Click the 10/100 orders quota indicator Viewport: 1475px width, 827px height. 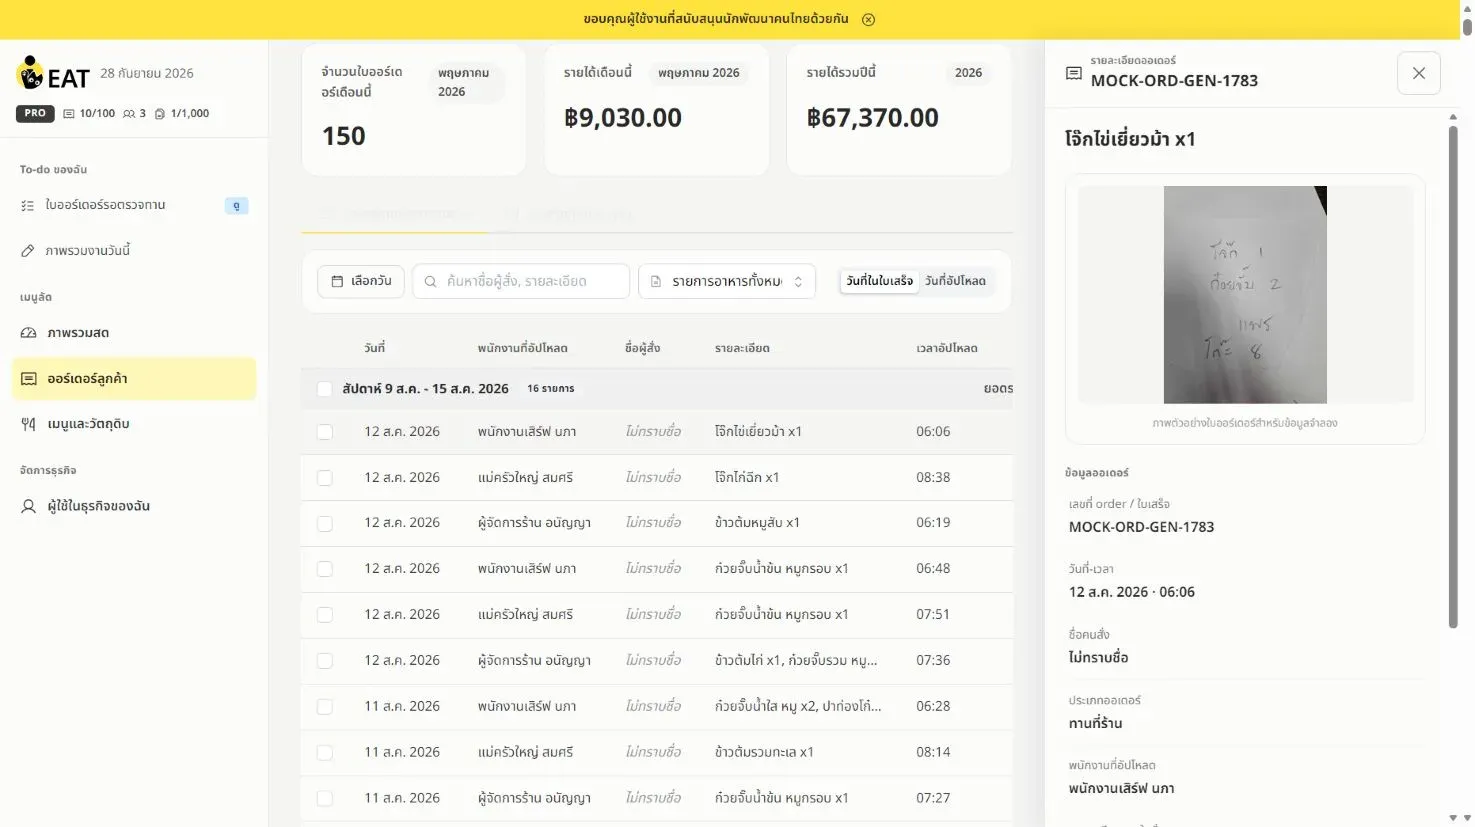coord(89,113)
